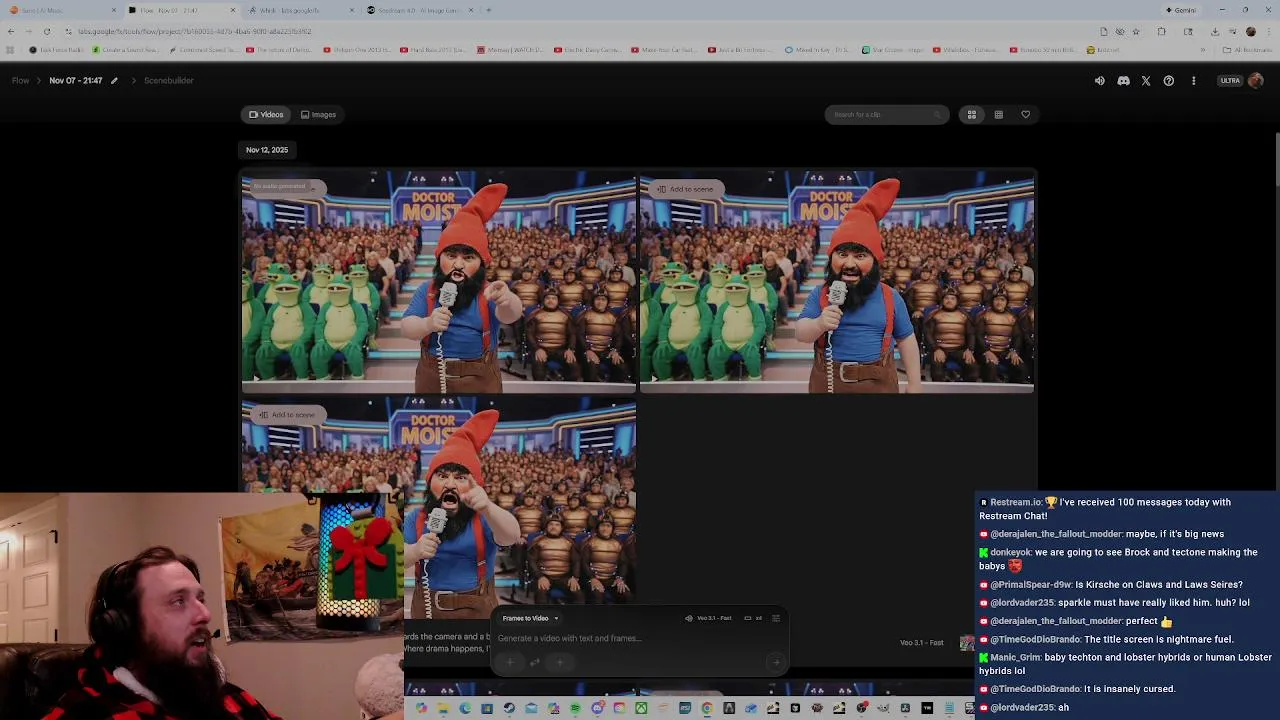Swap first and last frames icon
The image size is (1280, 720).
point(535,662)
